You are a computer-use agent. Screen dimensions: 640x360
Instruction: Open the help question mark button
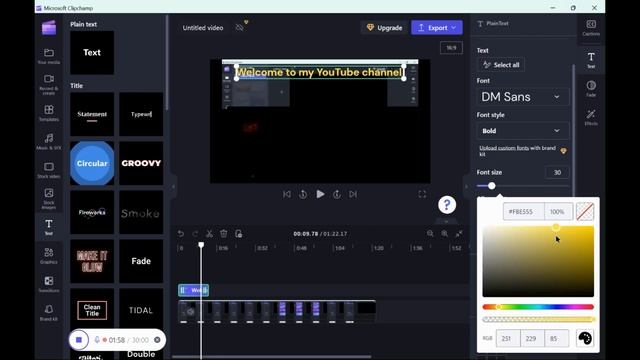tap(447, 205)
